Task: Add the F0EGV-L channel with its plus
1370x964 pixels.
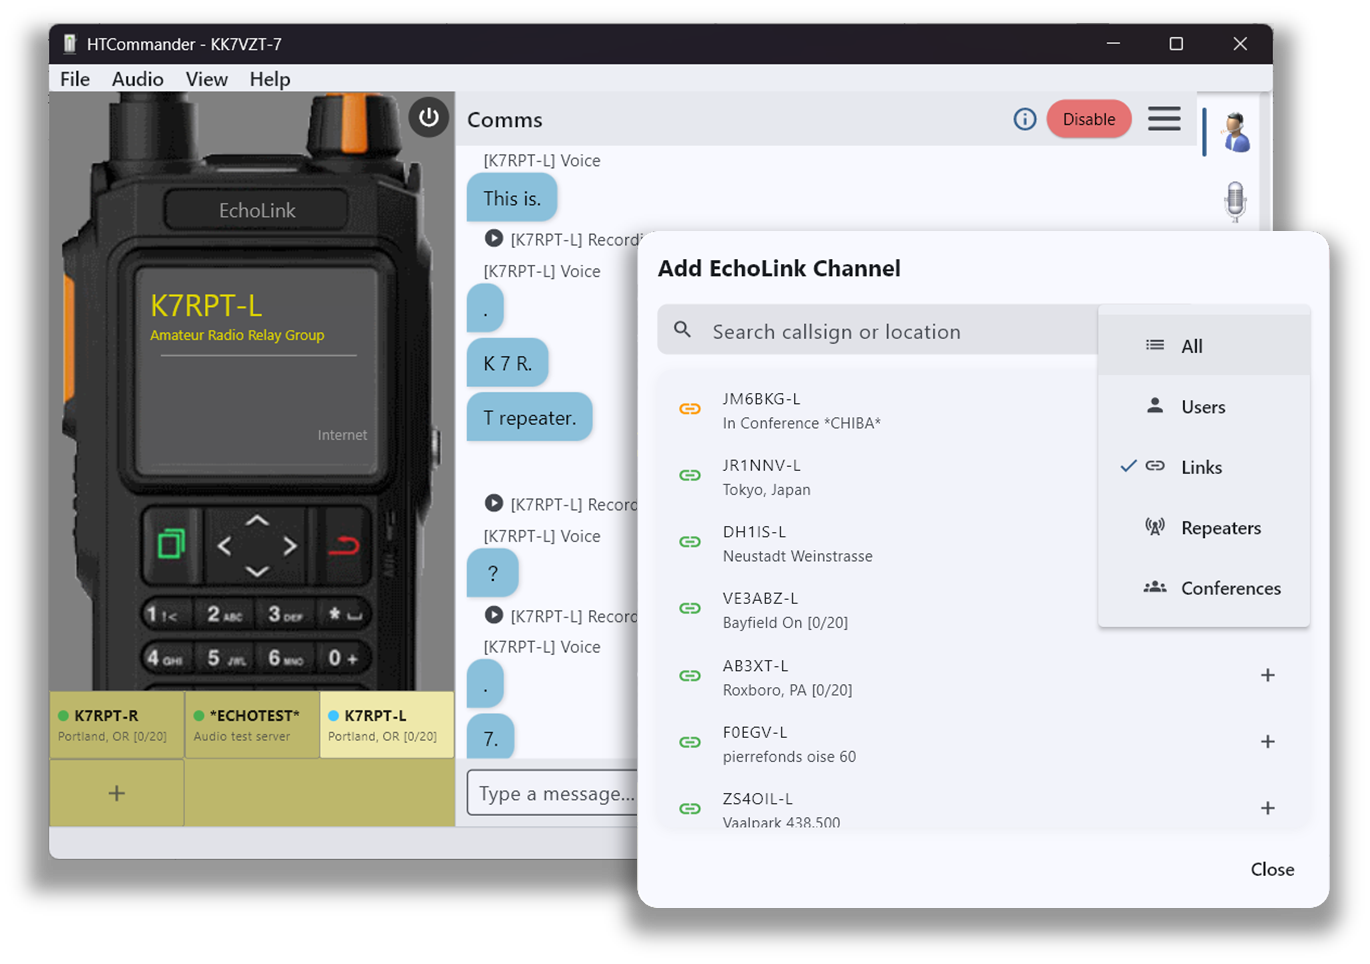Action: [1268, 741]
